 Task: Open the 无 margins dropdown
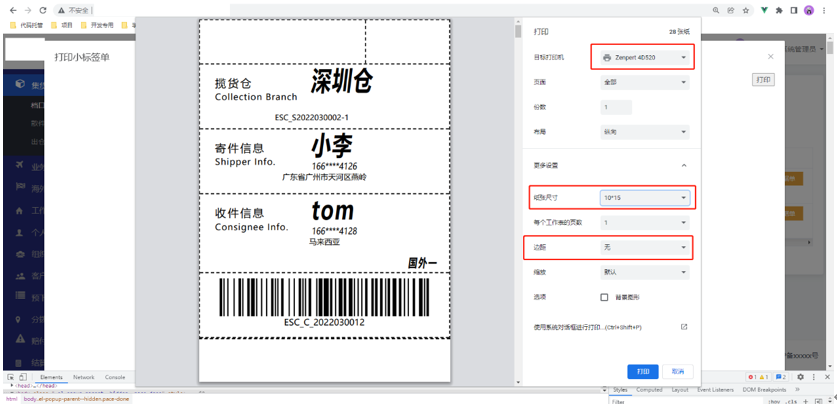tap(644, 247)
